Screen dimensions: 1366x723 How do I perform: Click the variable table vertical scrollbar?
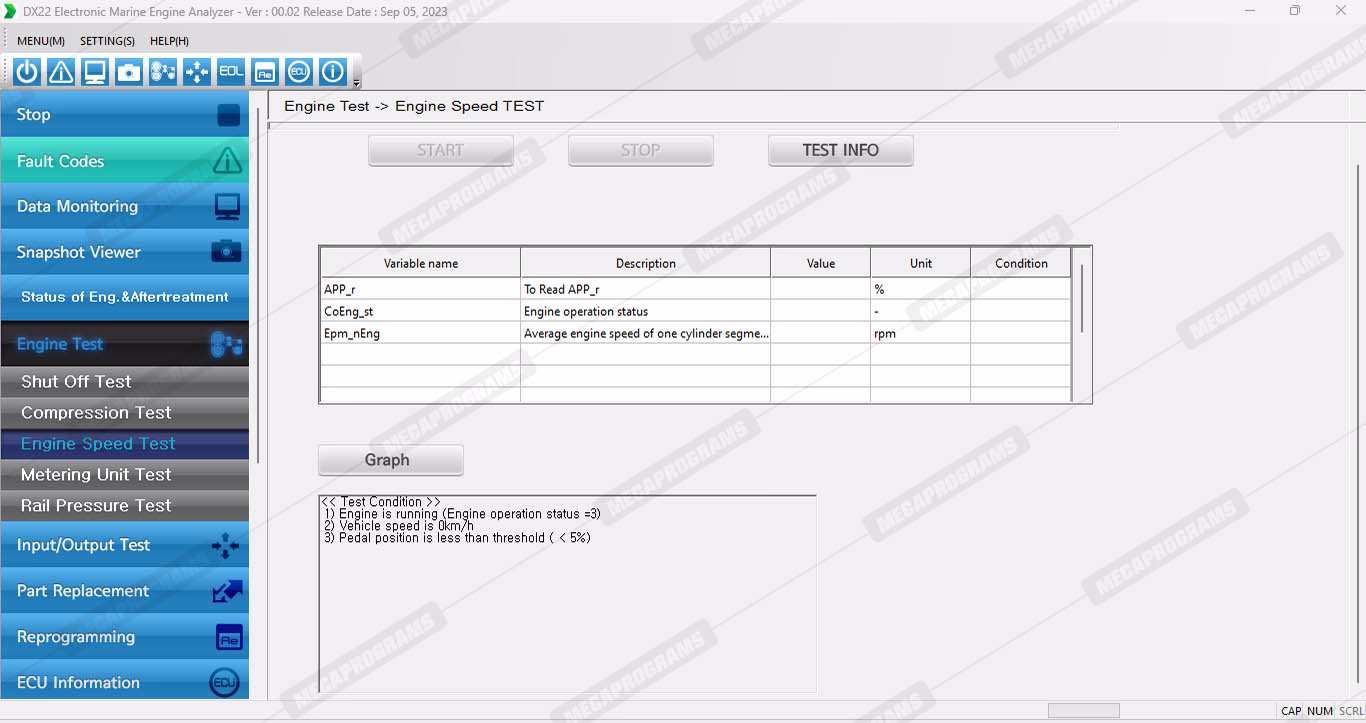pos(1081,300)
